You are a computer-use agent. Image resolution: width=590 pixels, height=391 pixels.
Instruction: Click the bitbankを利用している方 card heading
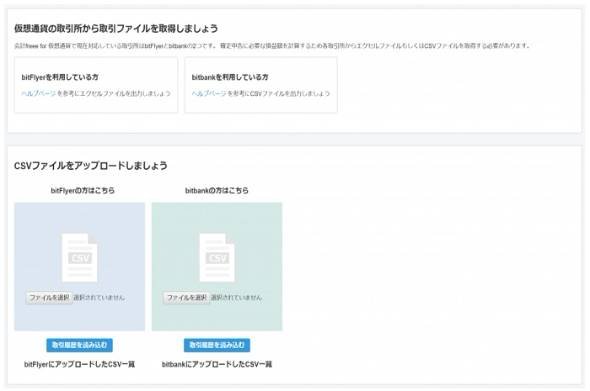(x=230, y=77)
